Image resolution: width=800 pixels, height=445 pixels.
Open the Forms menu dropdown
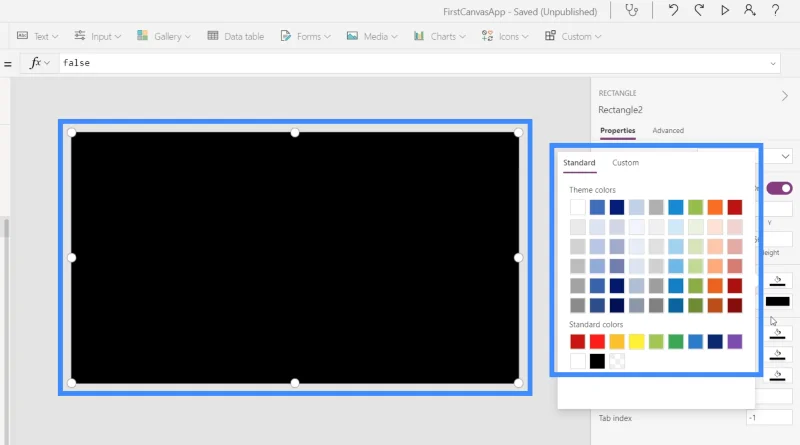[x=328, y=37]
